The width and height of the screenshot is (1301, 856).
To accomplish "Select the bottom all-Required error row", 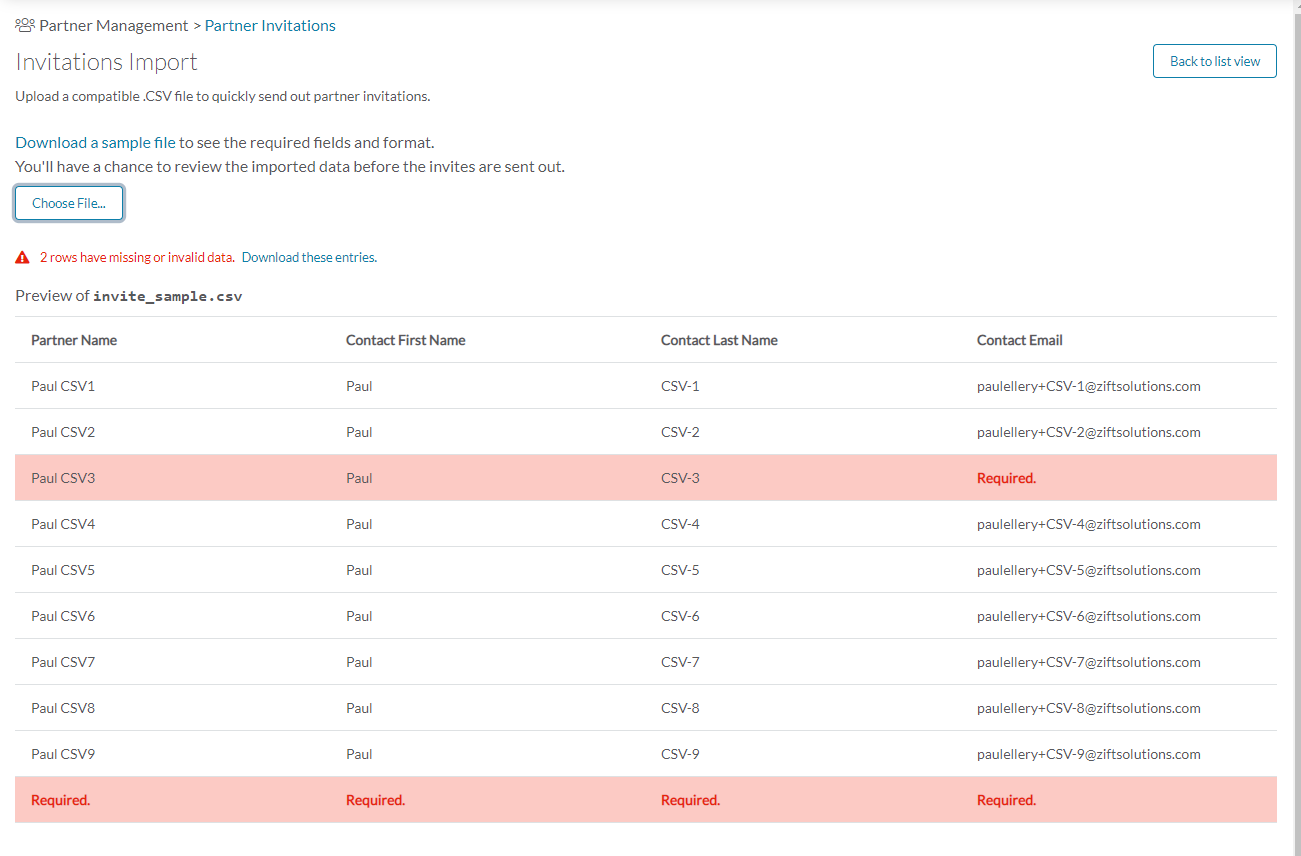I will (400, 799).
